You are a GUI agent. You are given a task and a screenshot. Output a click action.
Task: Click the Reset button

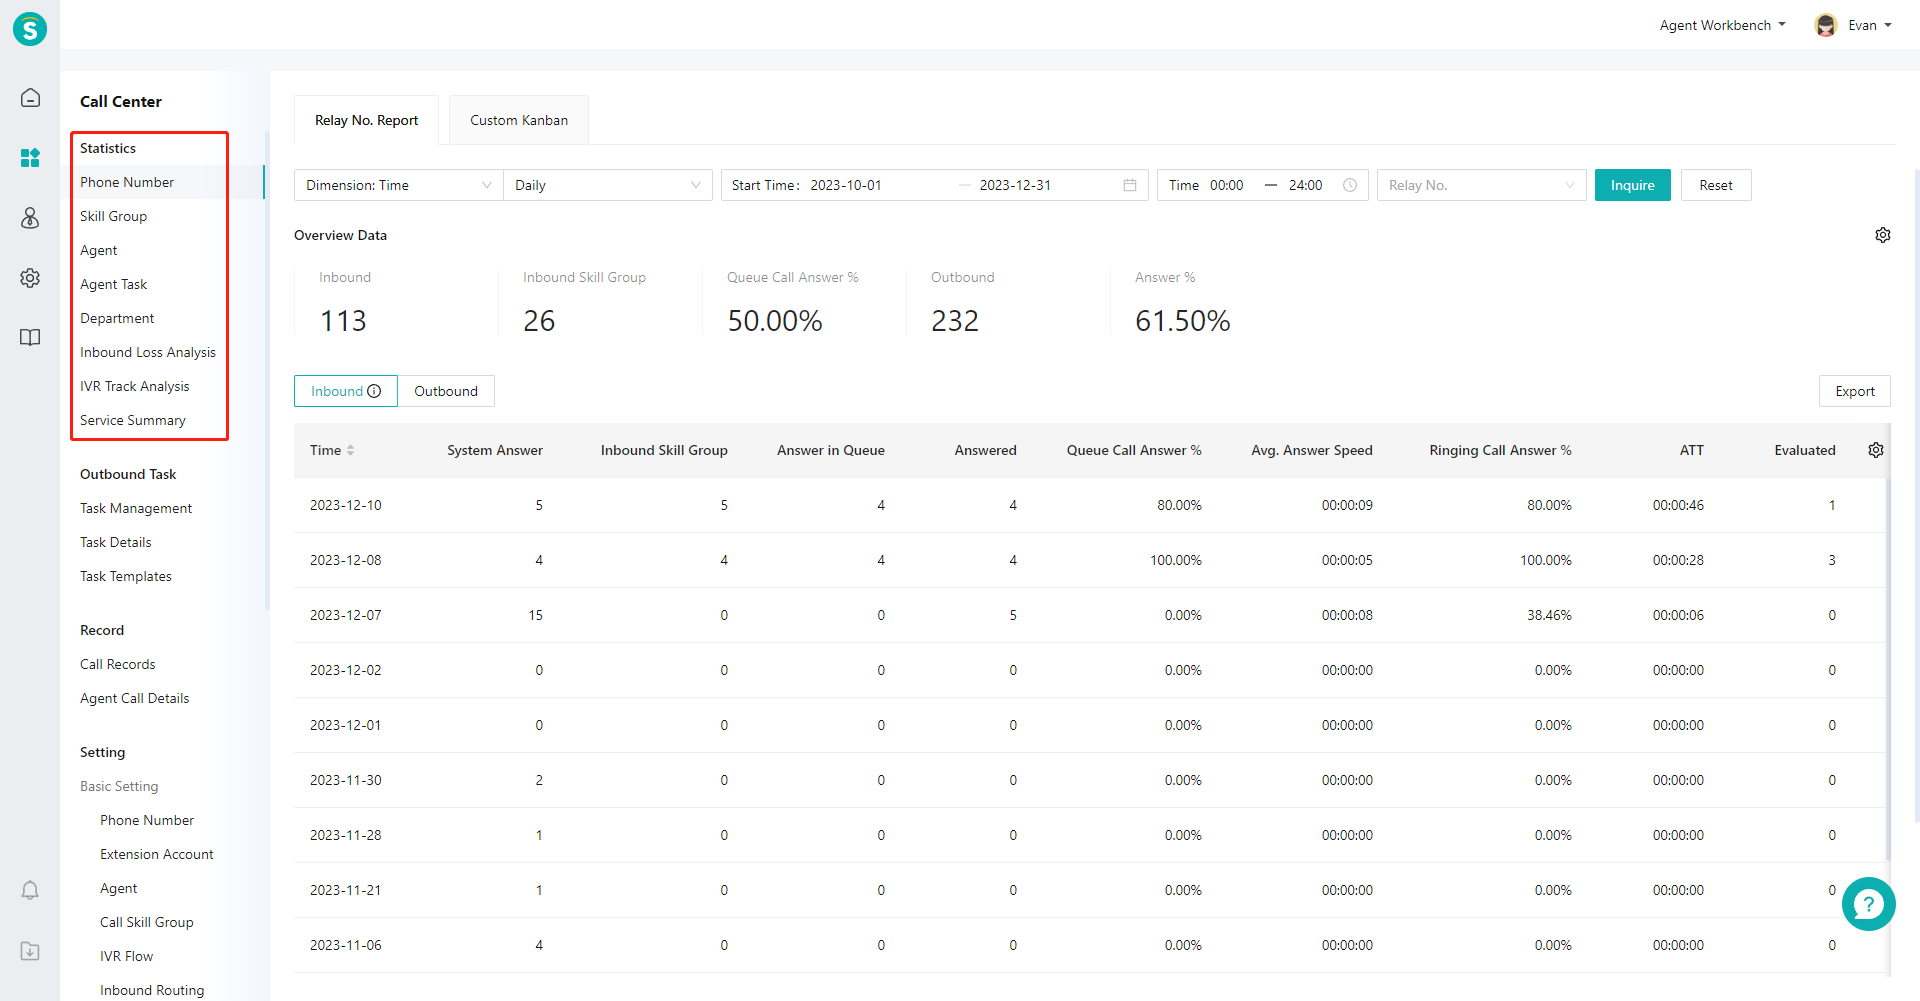1716,185
